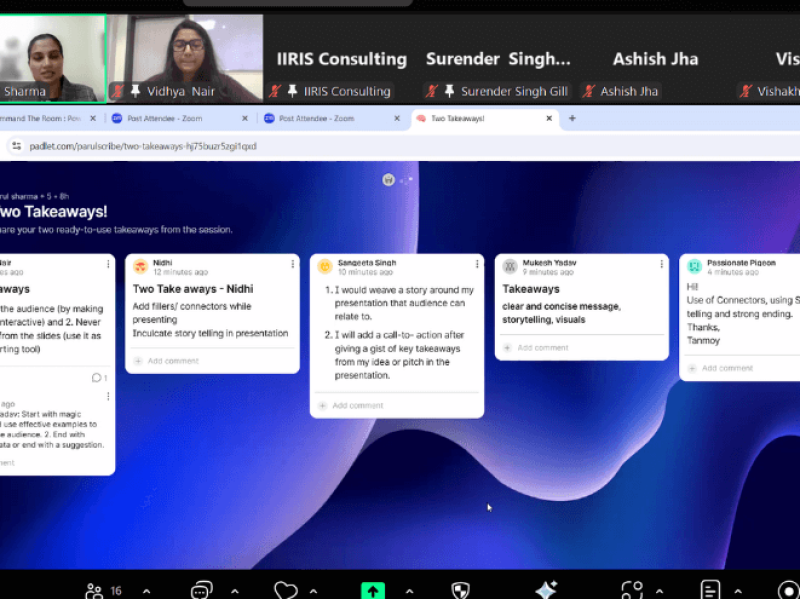Click the muted mic icon beside Ashish Jha
The height and width of the screenshot is (599, 800).
coord(589,91)
